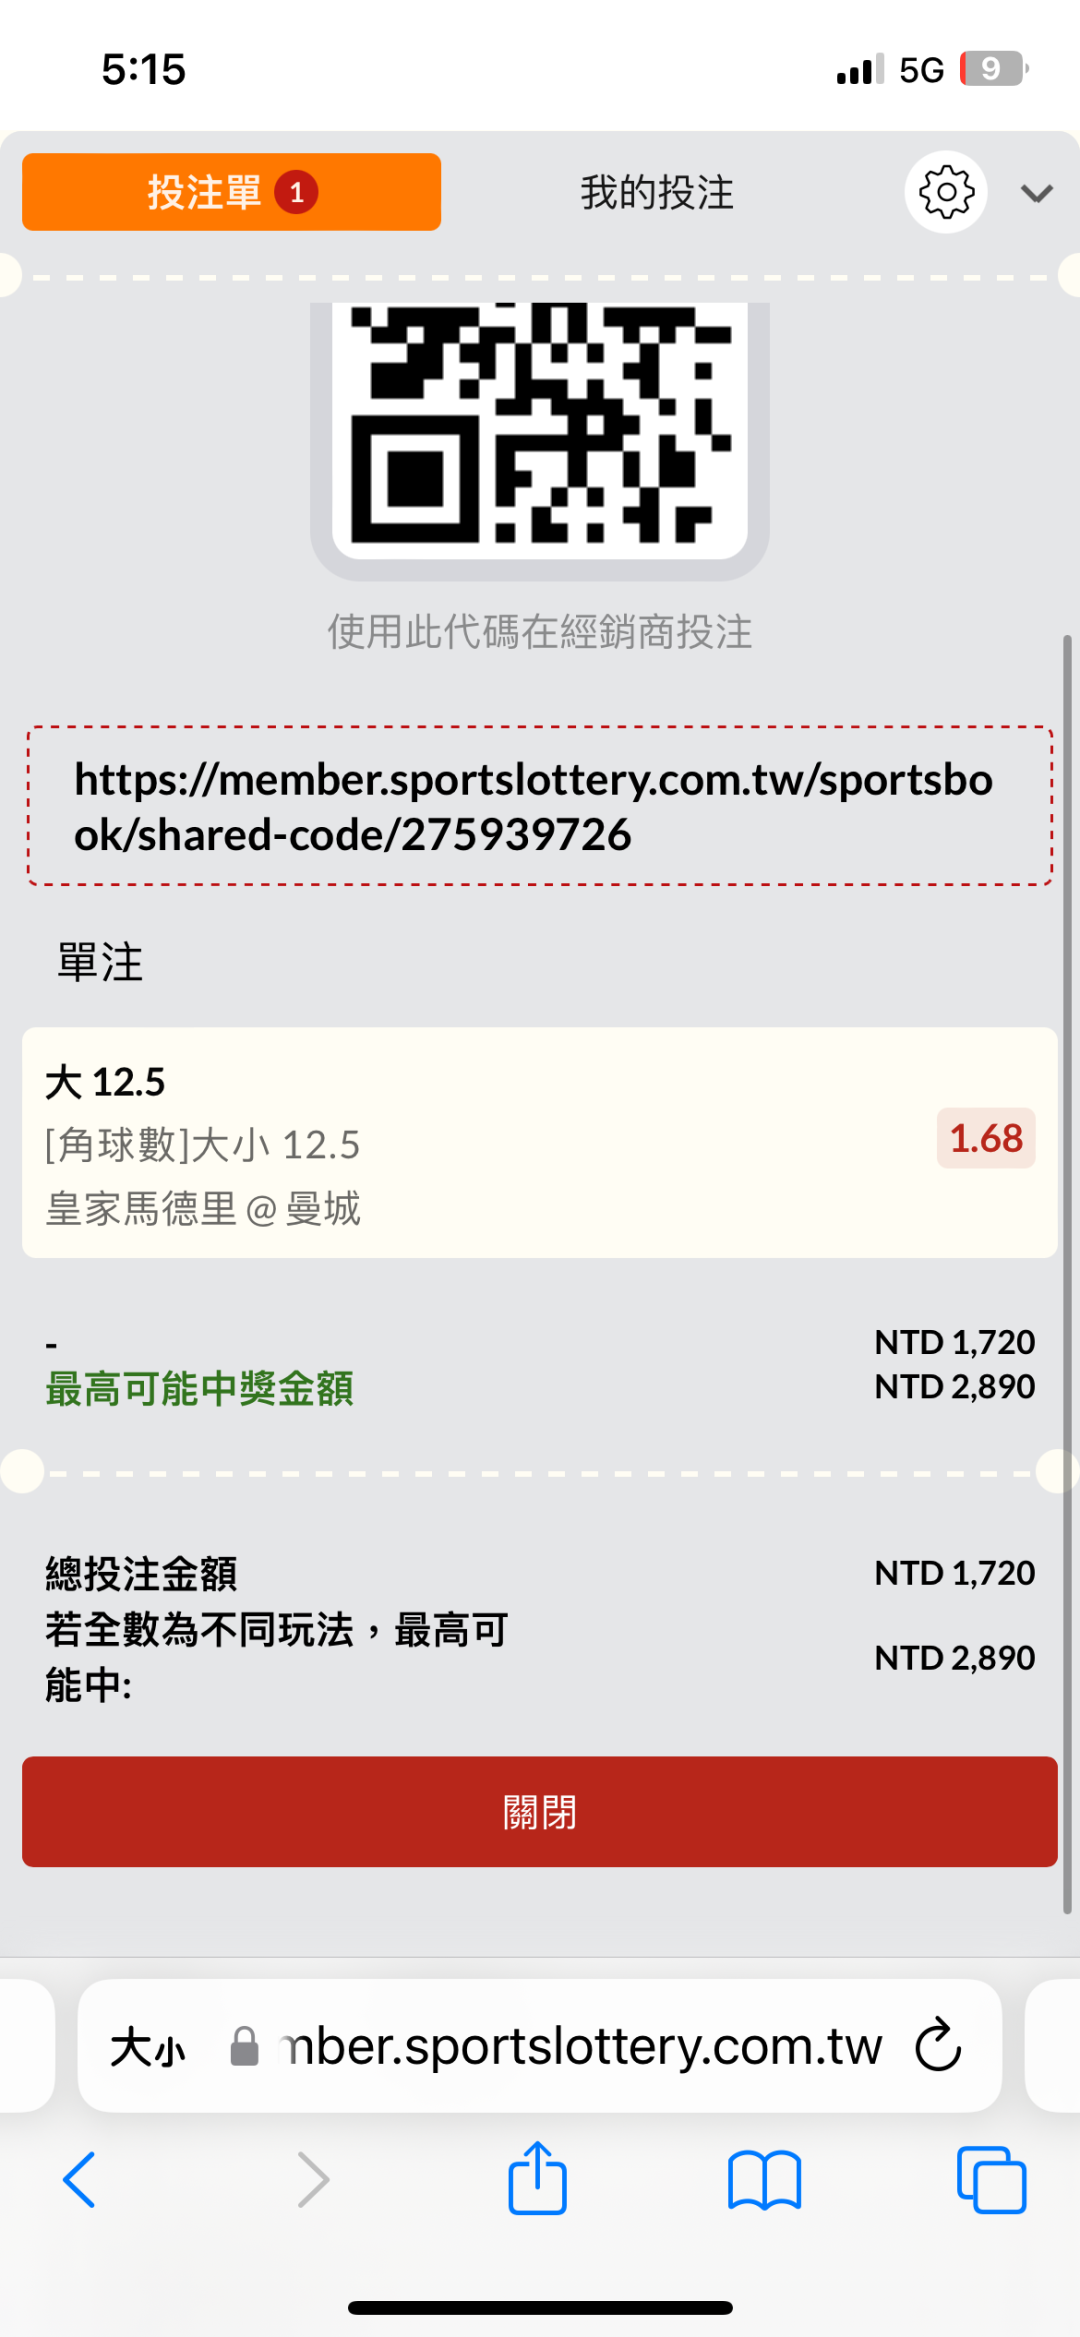
Task: Show Safari tabs overview icon
Action: point(991,2179)
